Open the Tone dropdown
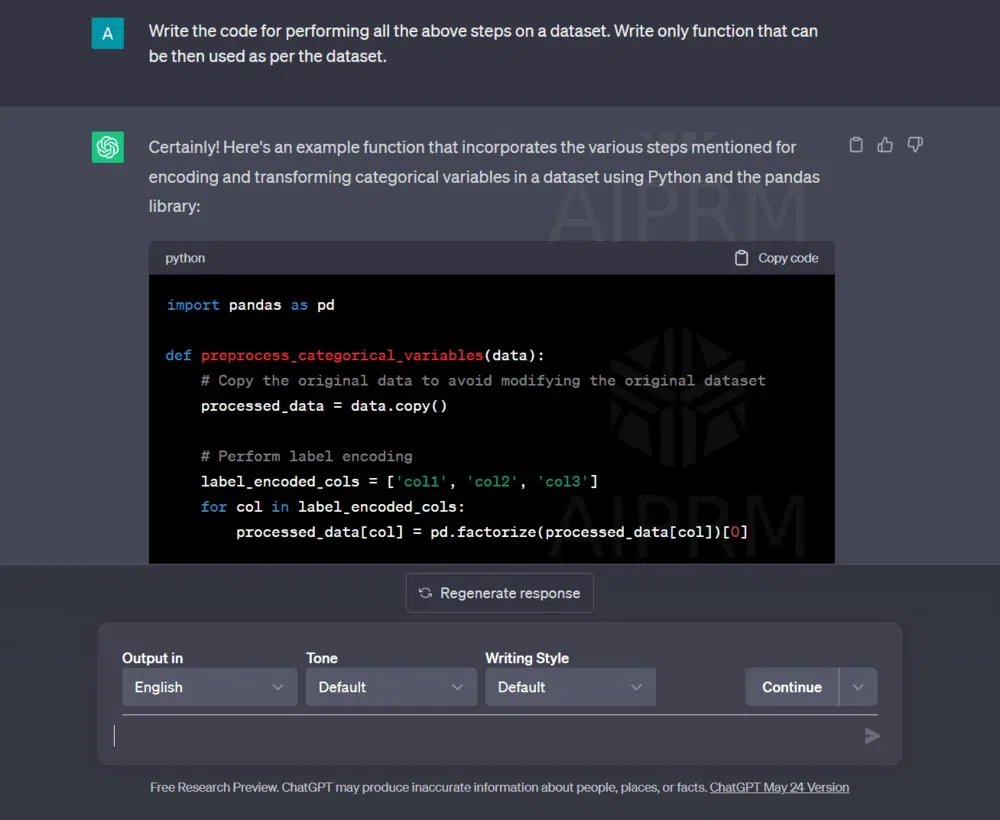Image resolution: width=1000 pixels, height=820 pixels. (x=390, y=687)
